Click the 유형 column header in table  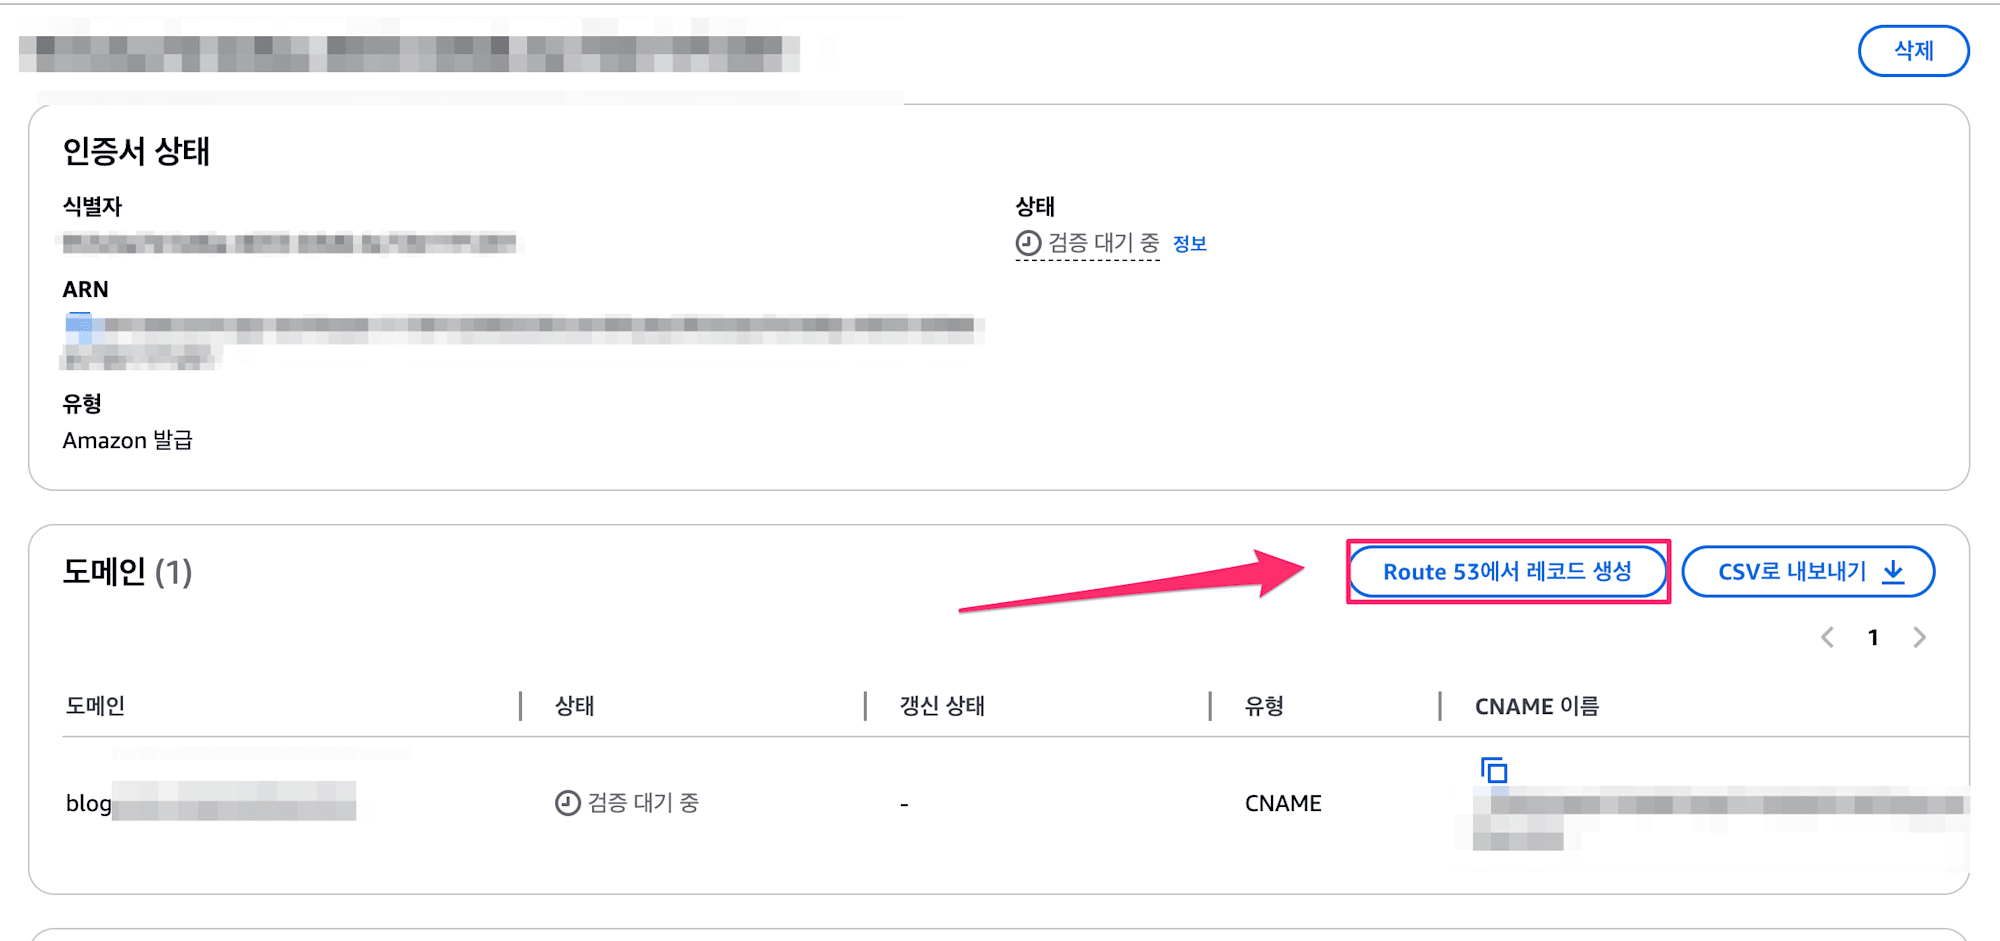(1264, 706)
